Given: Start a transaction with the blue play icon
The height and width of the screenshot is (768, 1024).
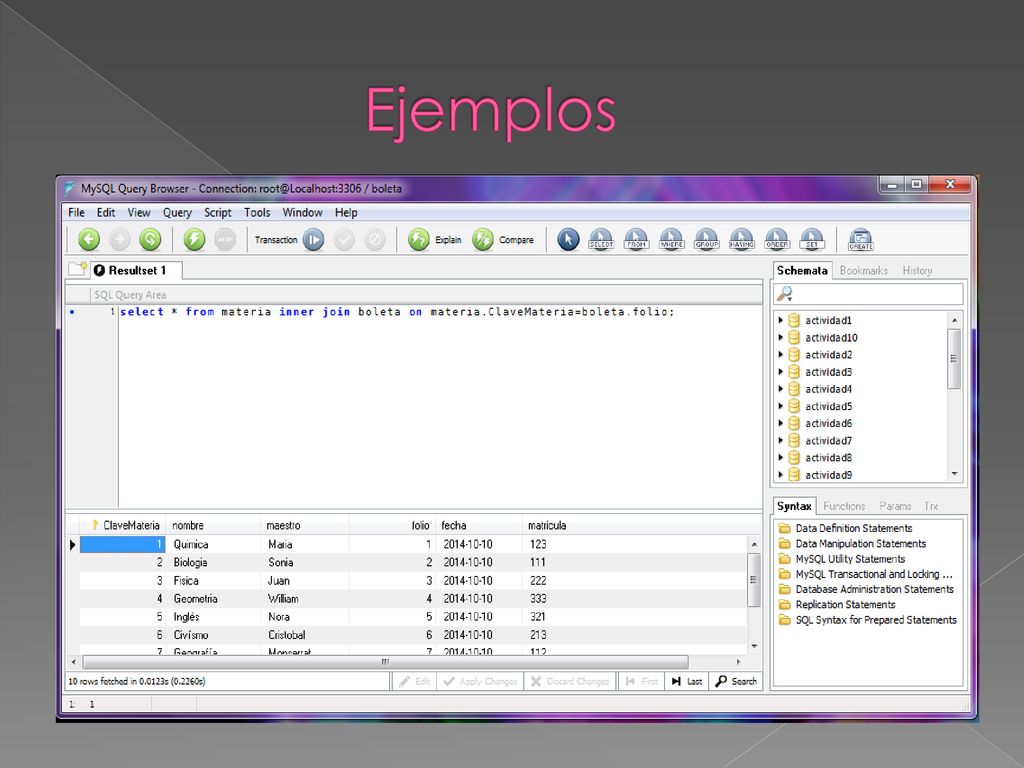Looking at the screenshot, I should [x=313, y=240].
